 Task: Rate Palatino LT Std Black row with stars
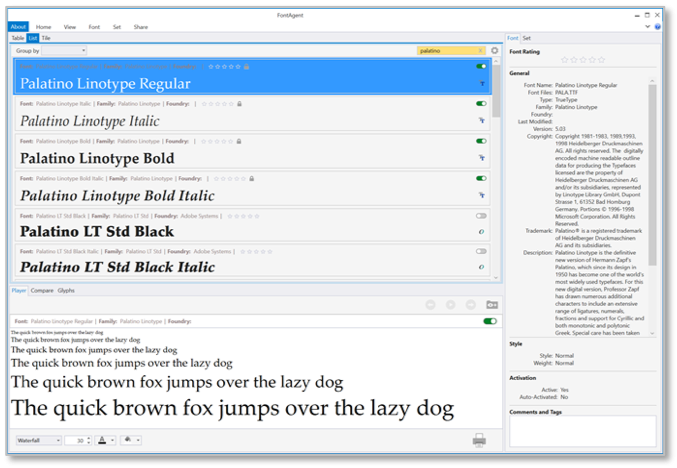(x=243, y=216)
